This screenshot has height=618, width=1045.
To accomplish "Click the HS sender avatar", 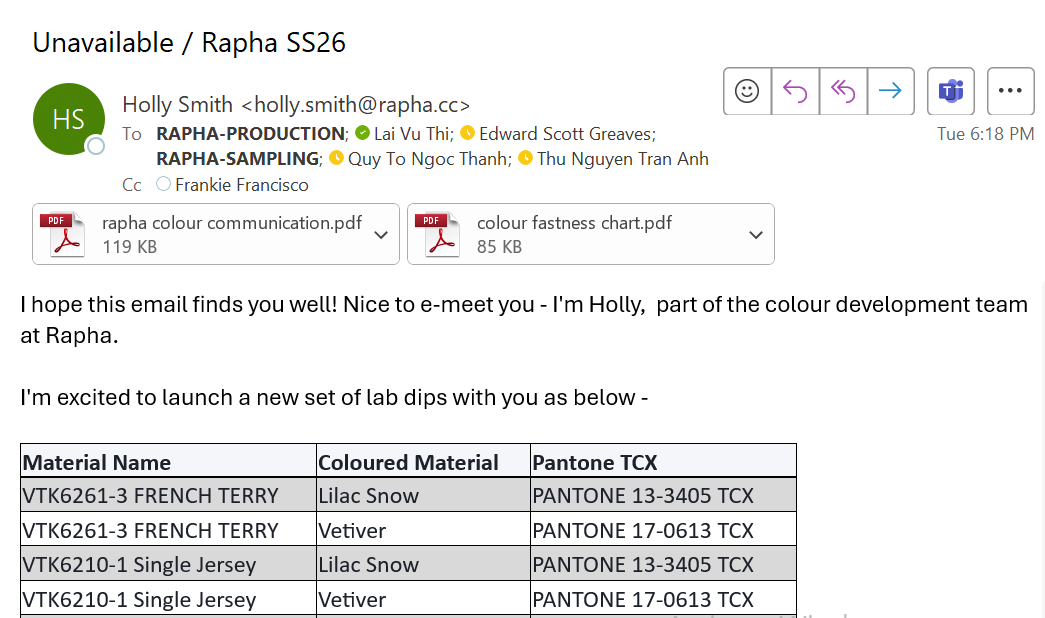I will pyautogui.click(x=69, y=119).
